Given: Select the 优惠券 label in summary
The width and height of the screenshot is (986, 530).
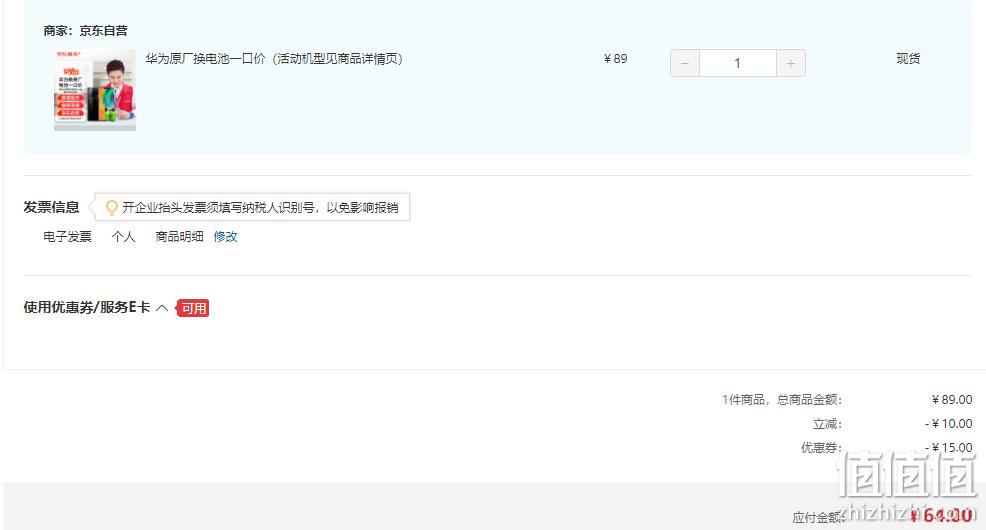Looking at the screenshot, I should [821, 448].
